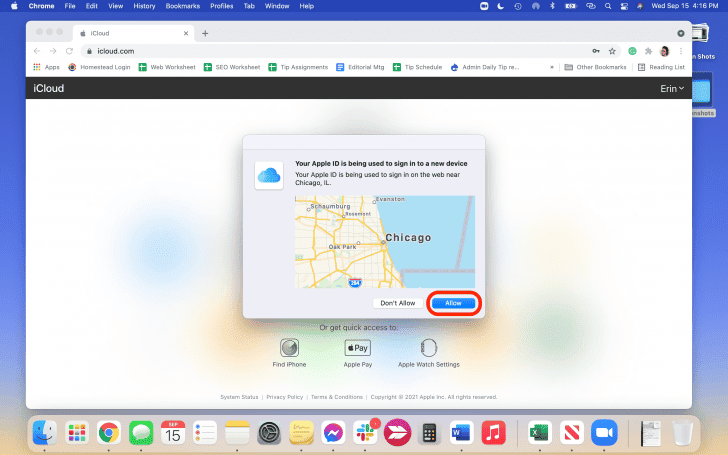Open the Privacy Policy link

coord(285,397)
